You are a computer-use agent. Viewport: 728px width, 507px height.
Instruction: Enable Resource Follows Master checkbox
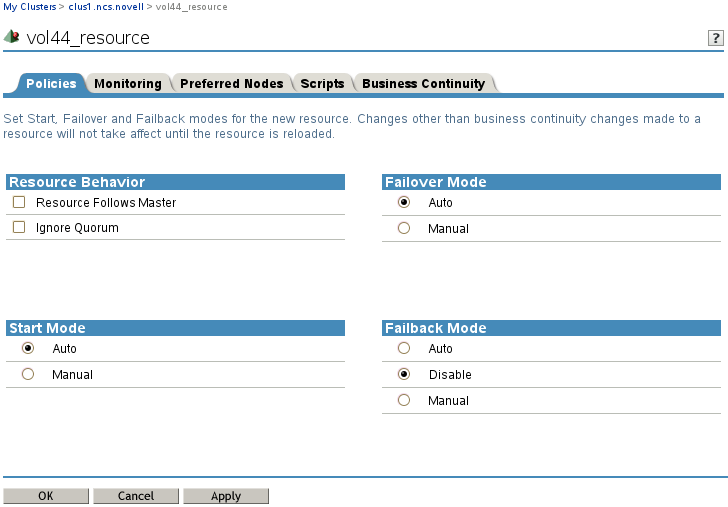click(19, 202)
